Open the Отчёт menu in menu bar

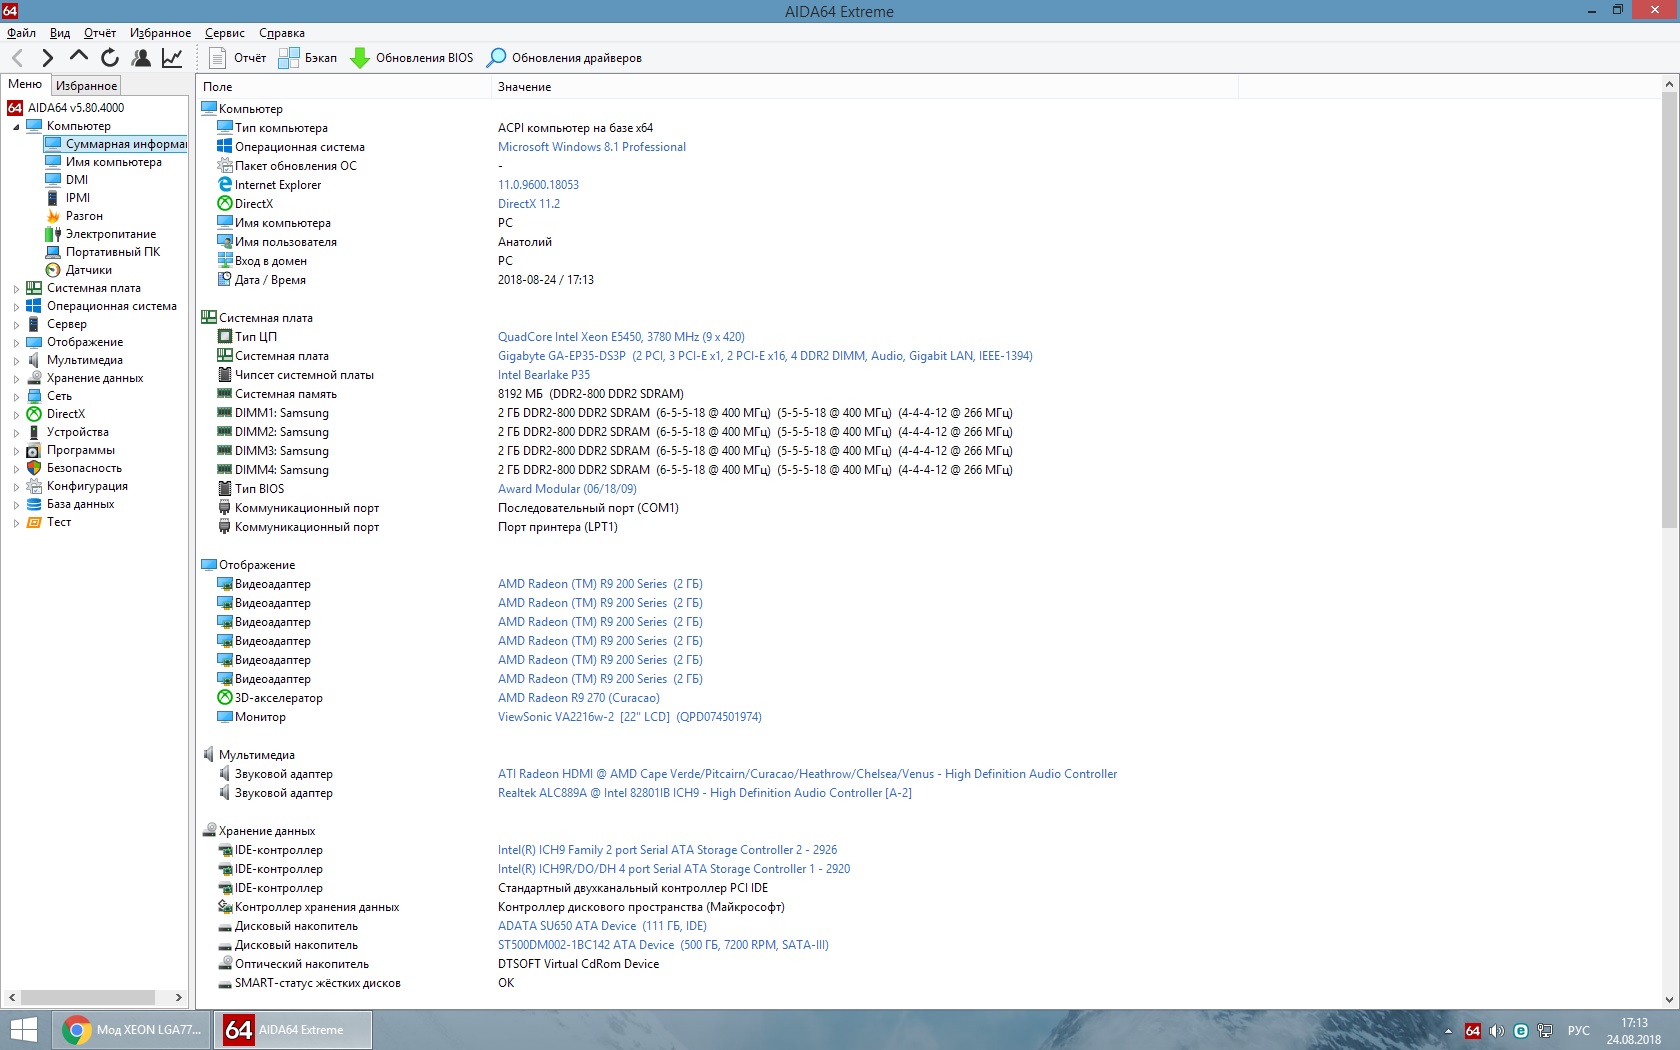coord(100,33)
